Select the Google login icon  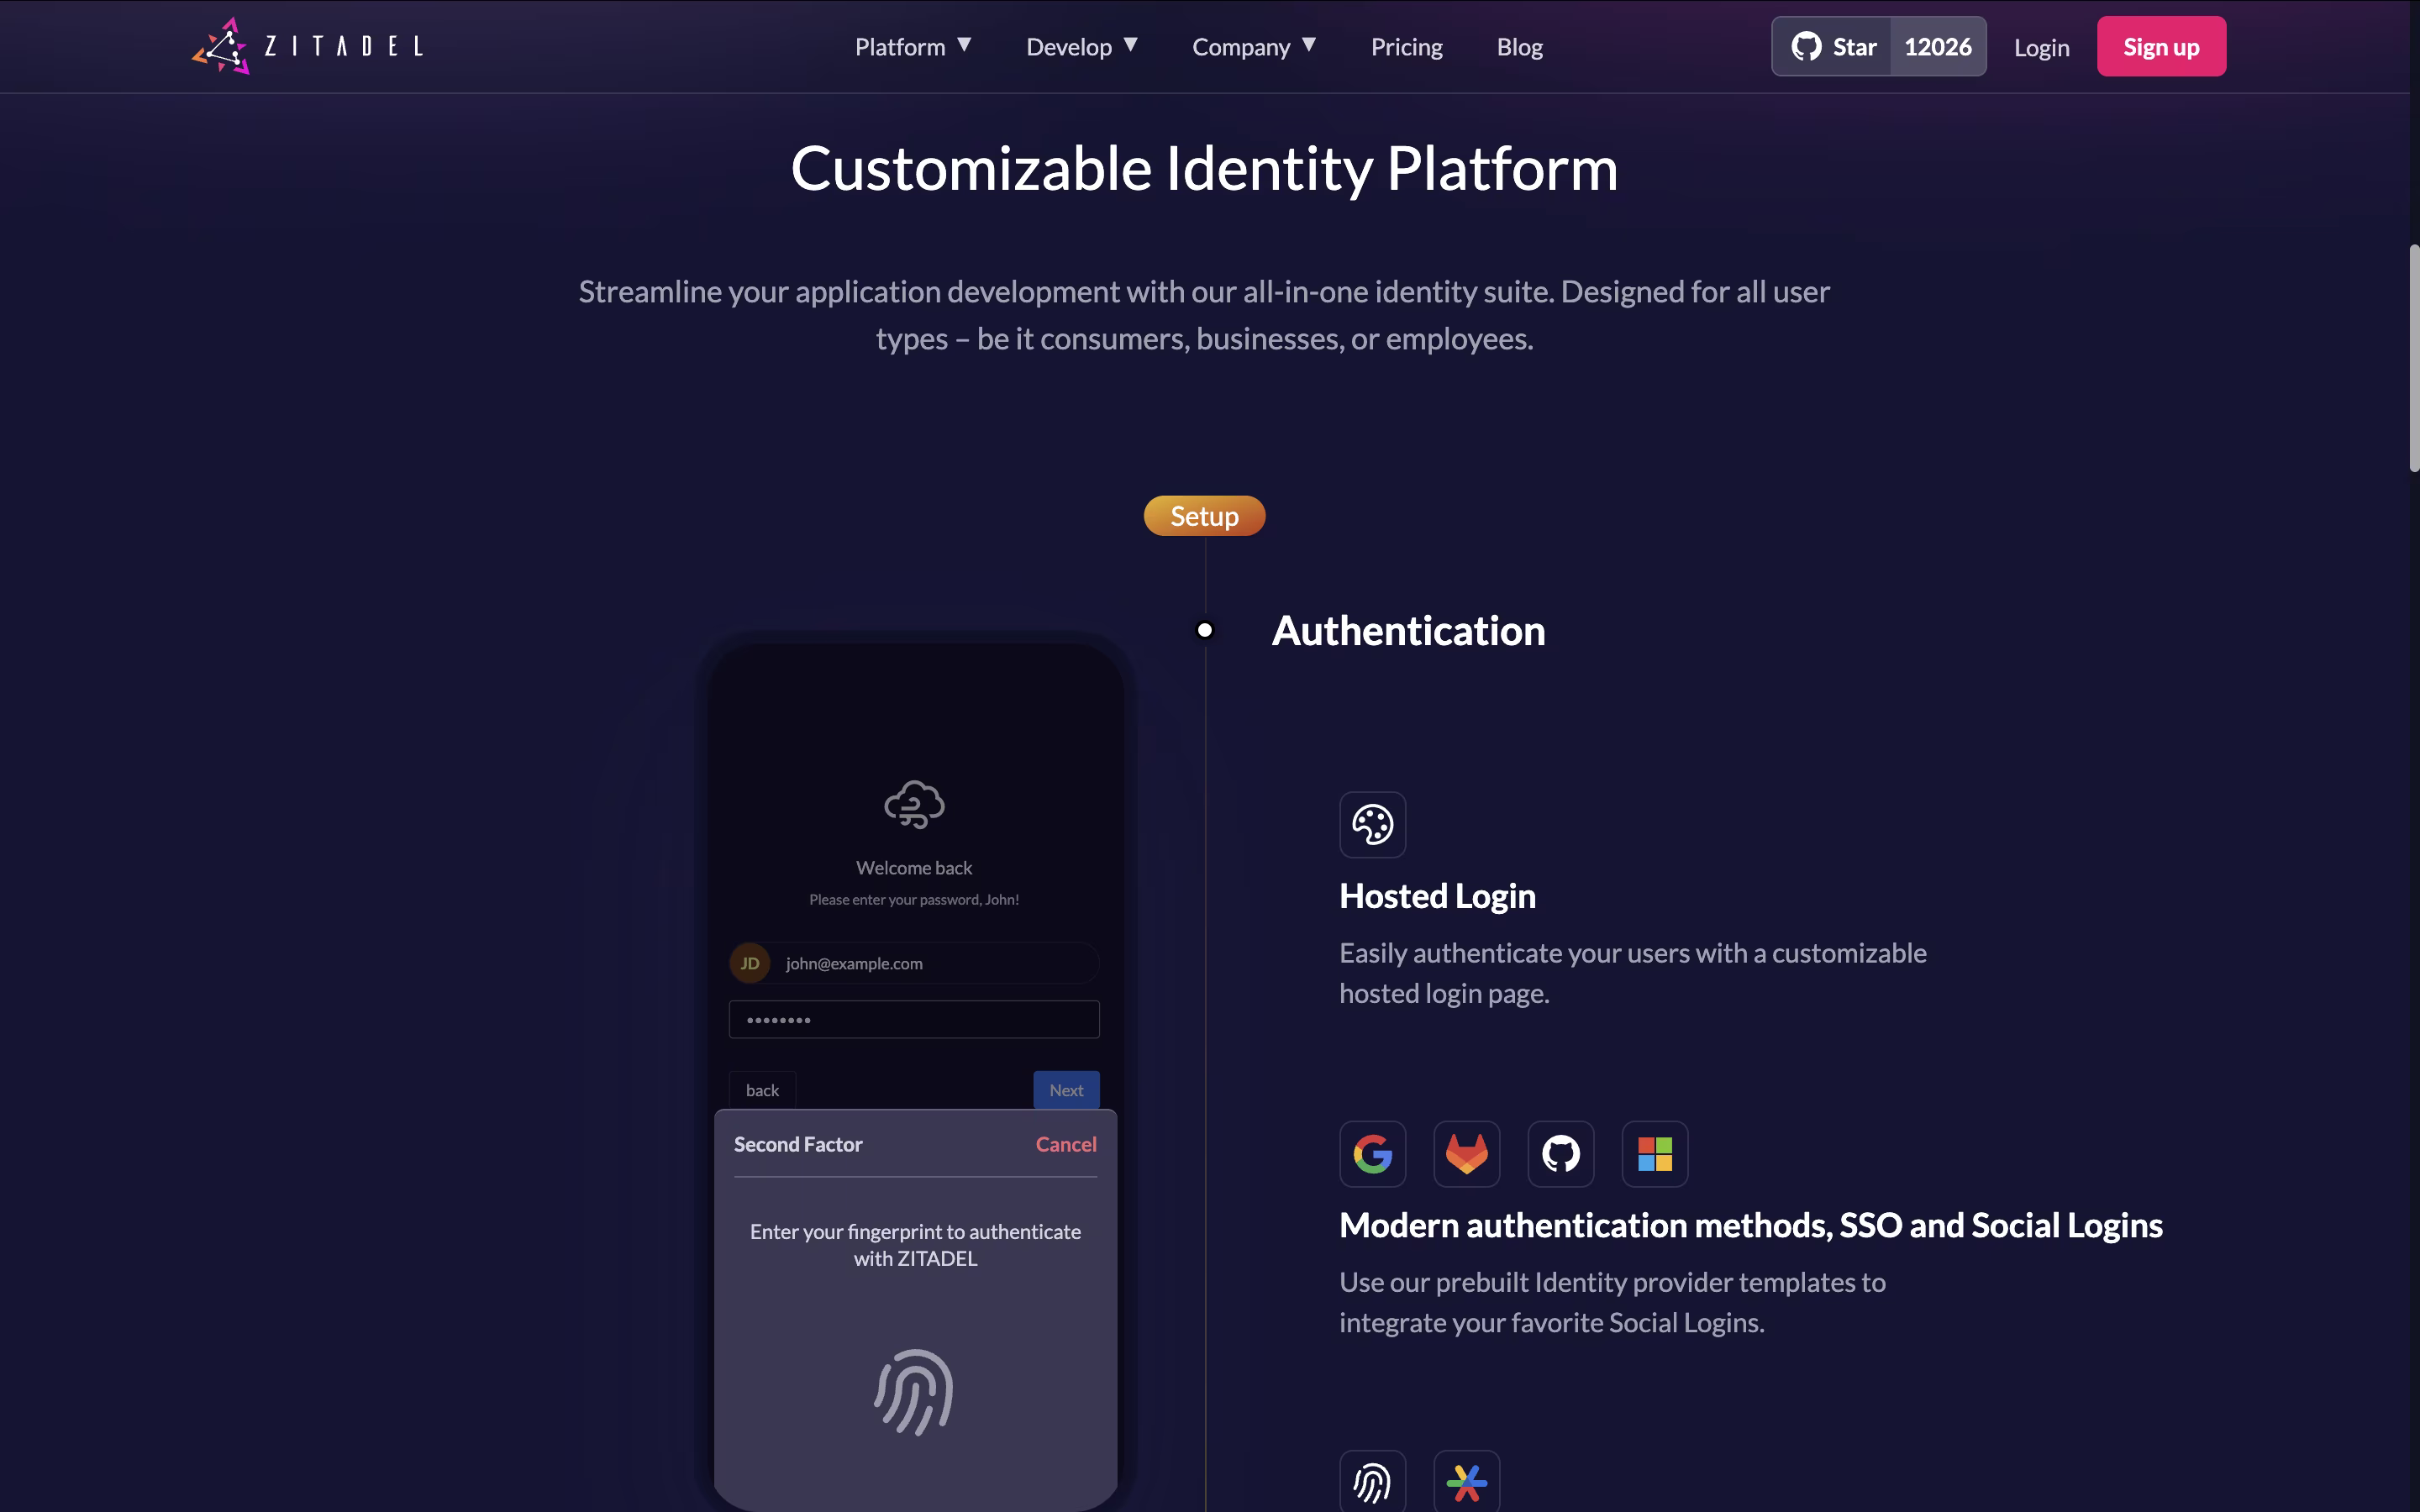click(1372, 1154)
